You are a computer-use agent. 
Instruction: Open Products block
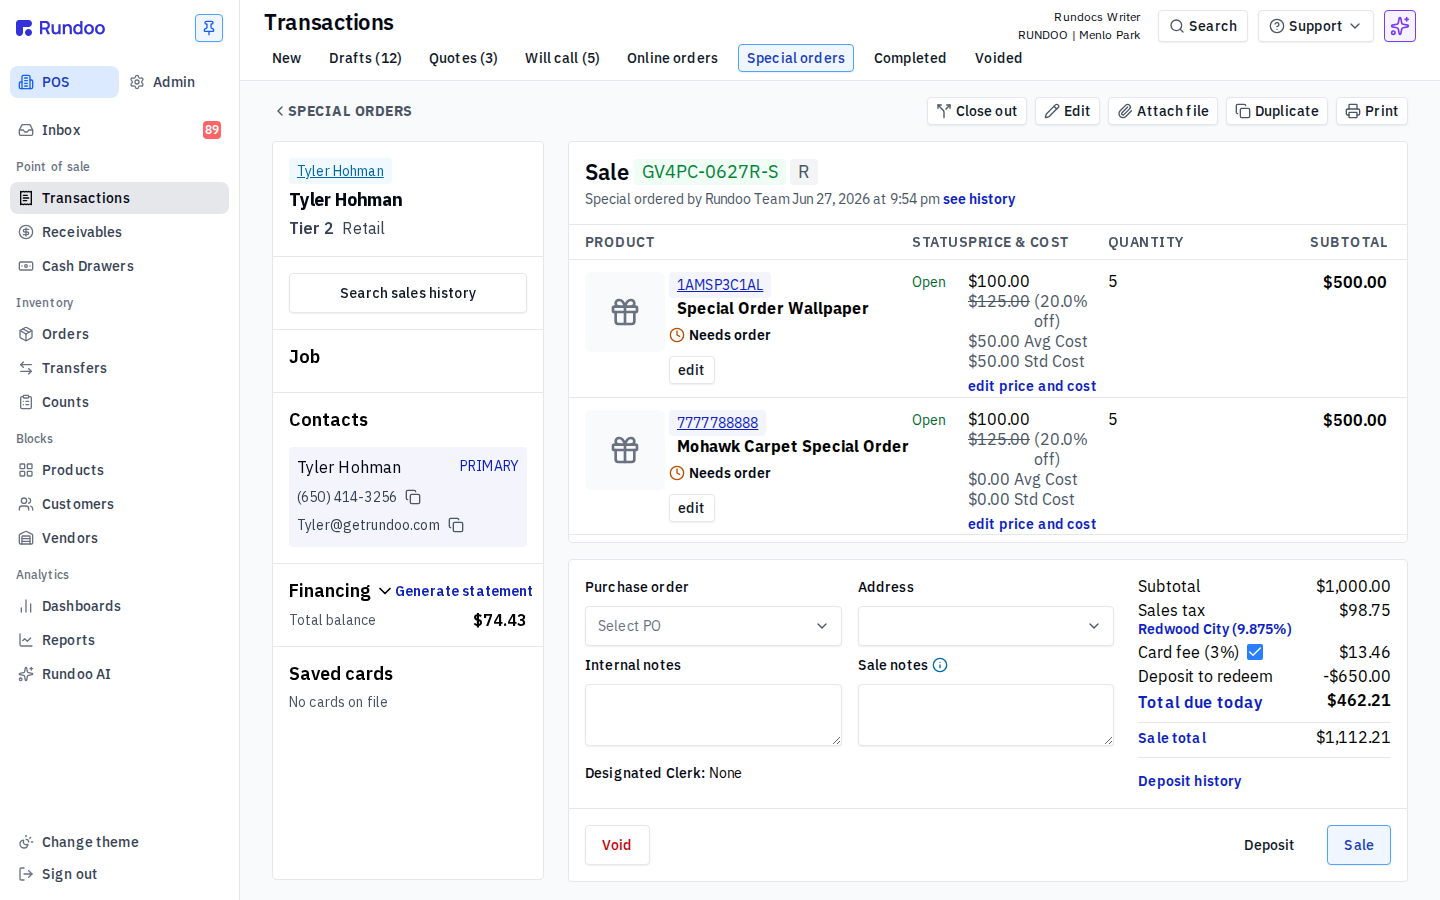pyautogui.click(x=119, y=470)
